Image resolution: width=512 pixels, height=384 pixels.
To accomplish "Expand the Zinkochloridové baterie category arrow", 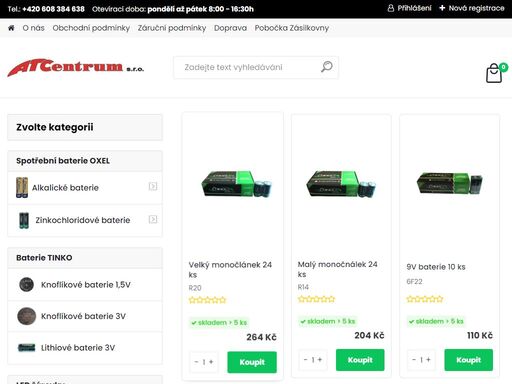I will tap(153, 219).
